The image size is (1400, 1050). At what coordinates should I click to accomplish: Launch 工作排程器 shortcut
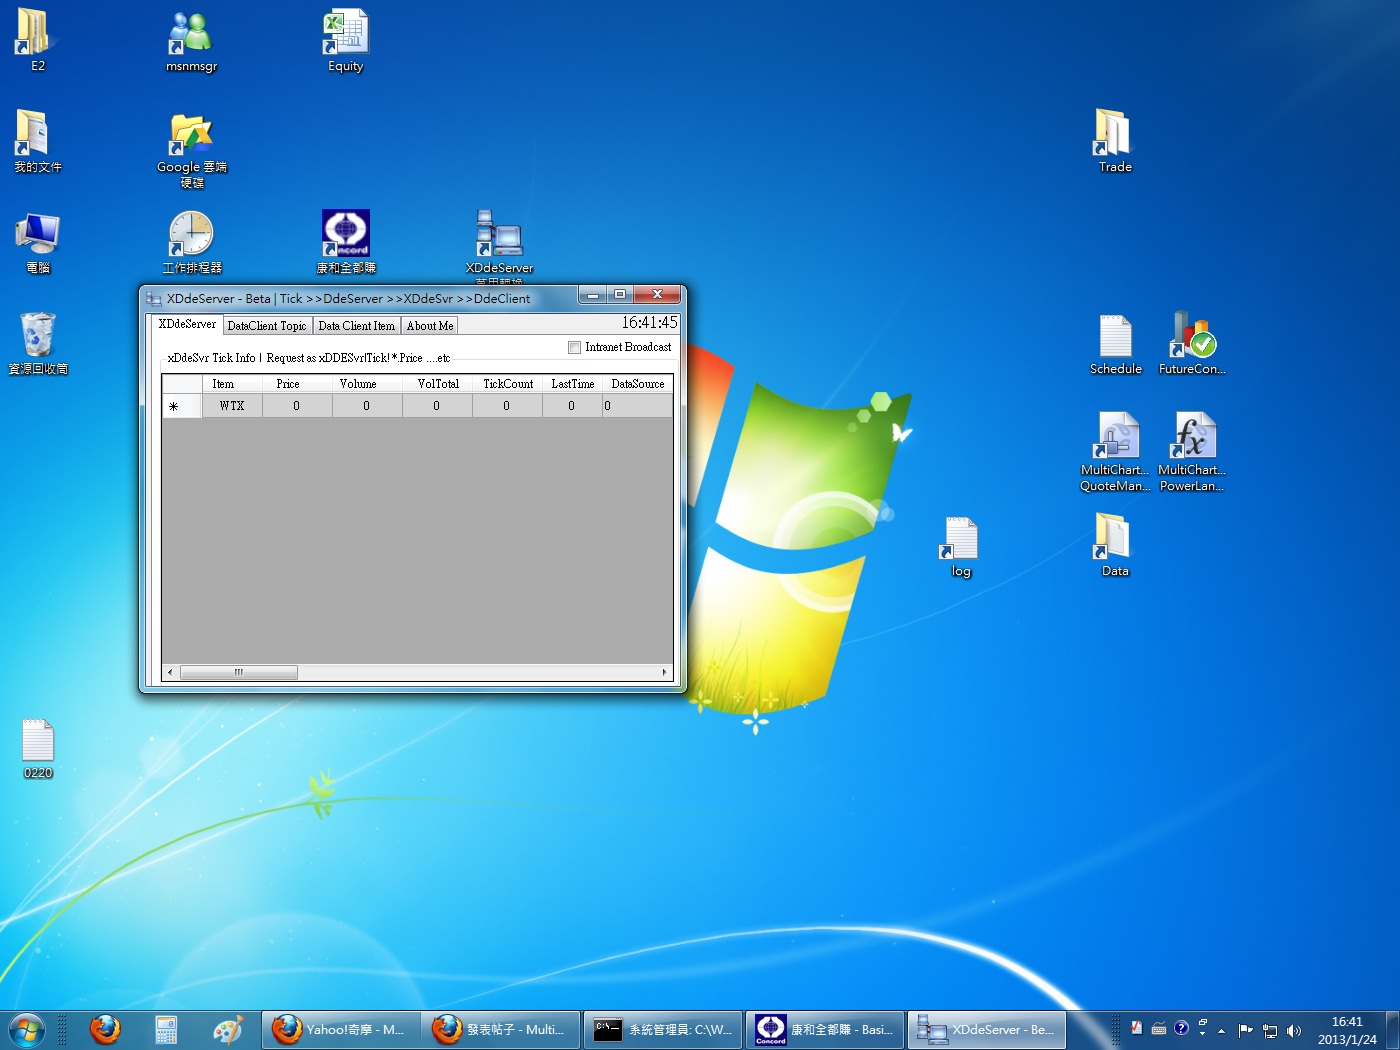[x=191, y=242]
